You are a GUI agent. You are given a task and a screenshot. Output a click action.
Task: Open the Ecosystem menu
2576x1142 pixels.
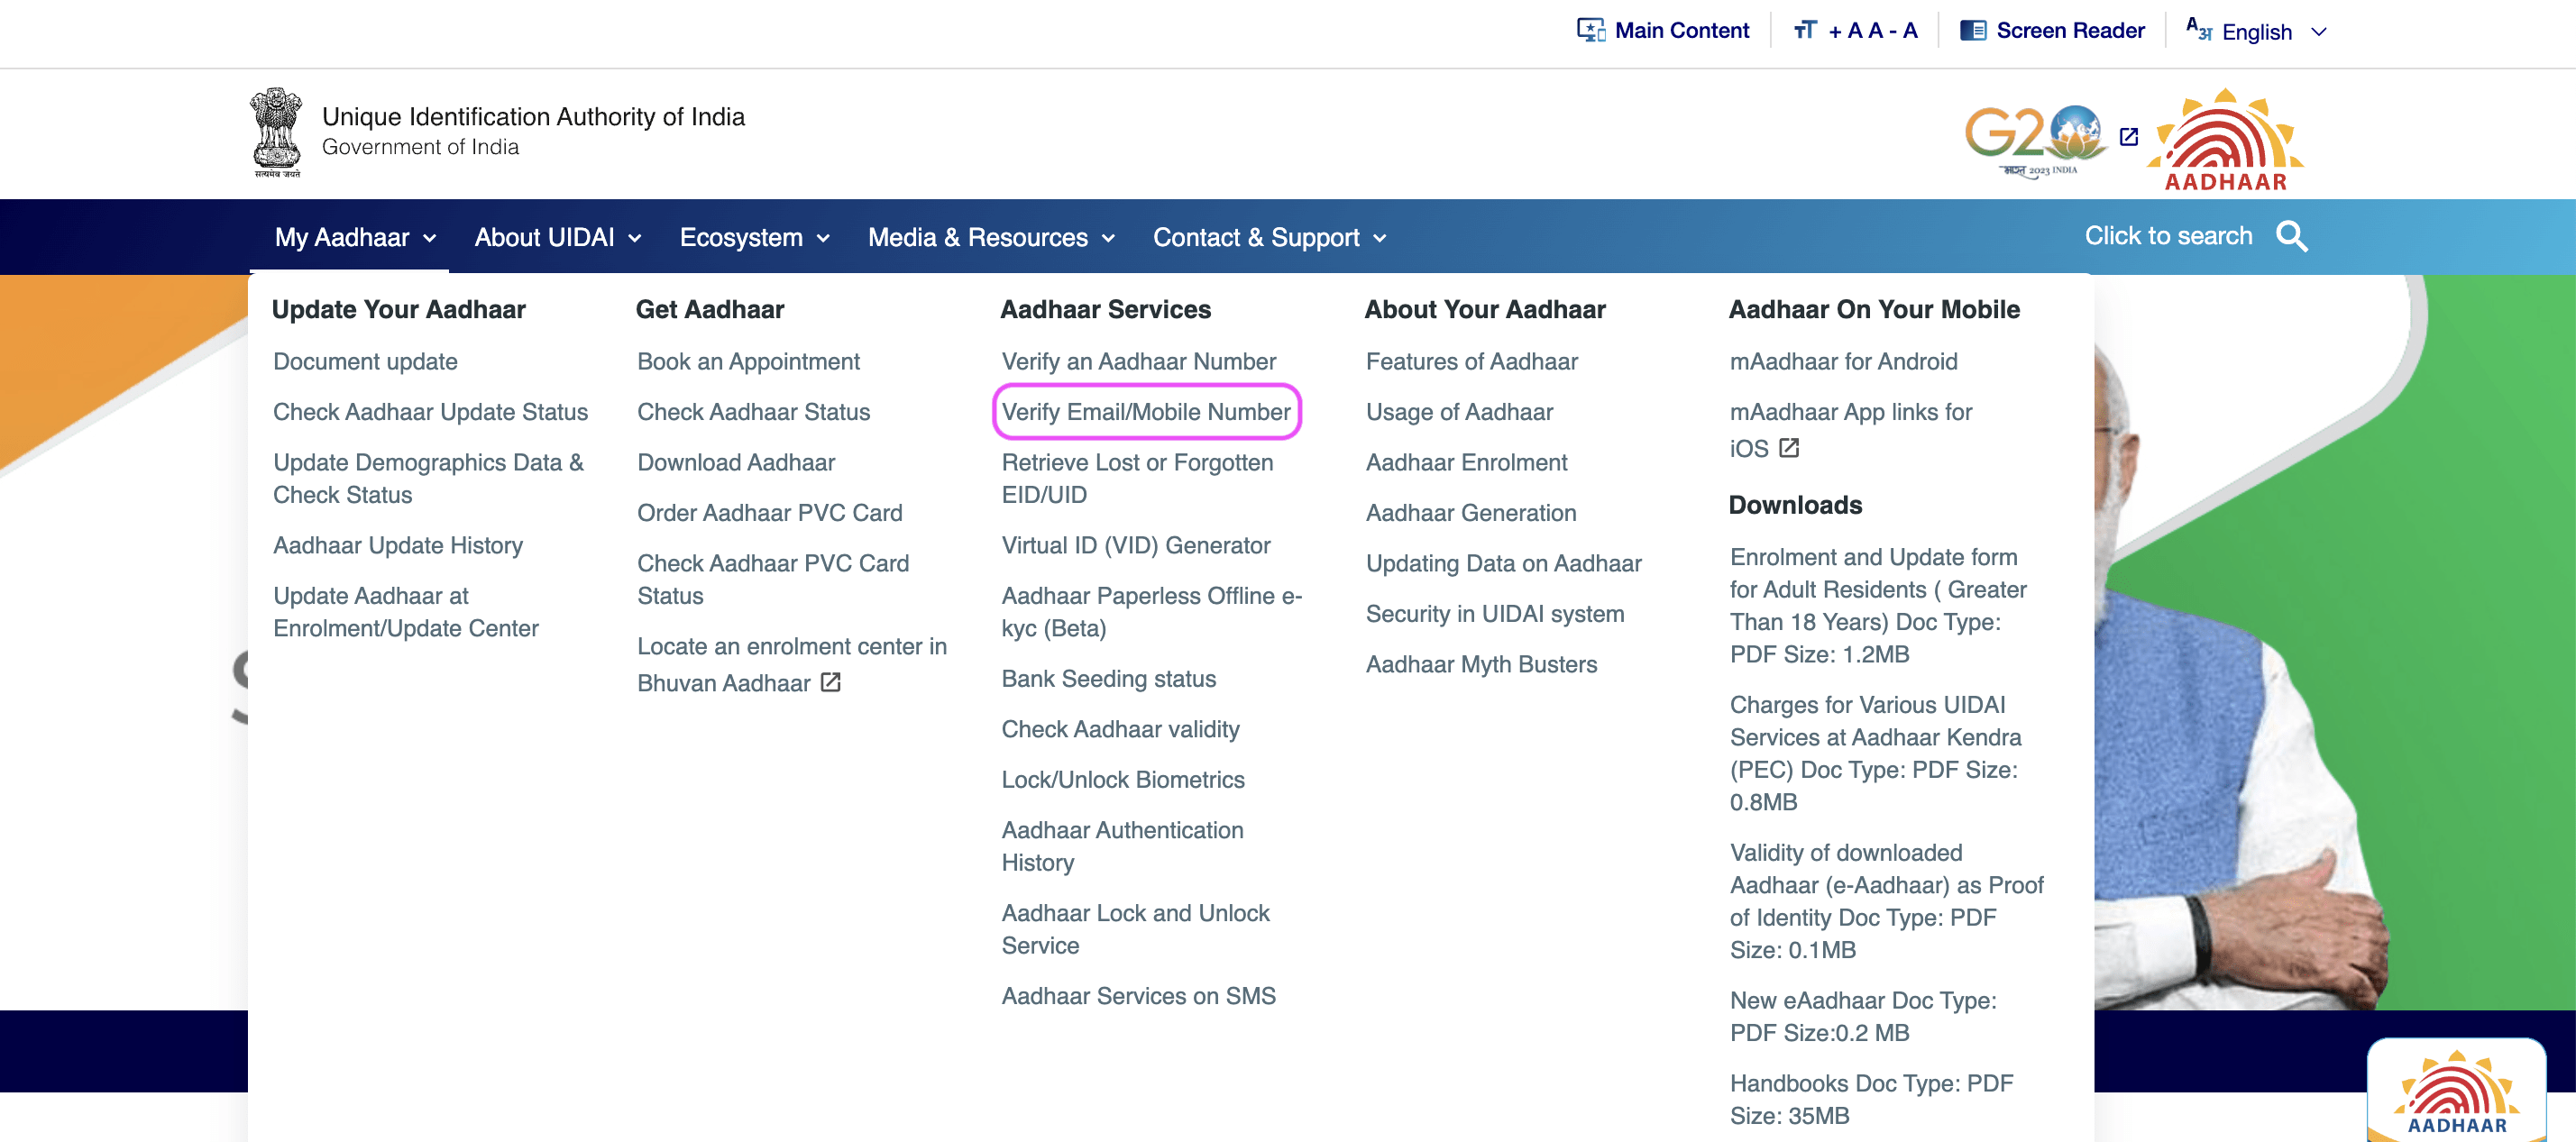741,237
